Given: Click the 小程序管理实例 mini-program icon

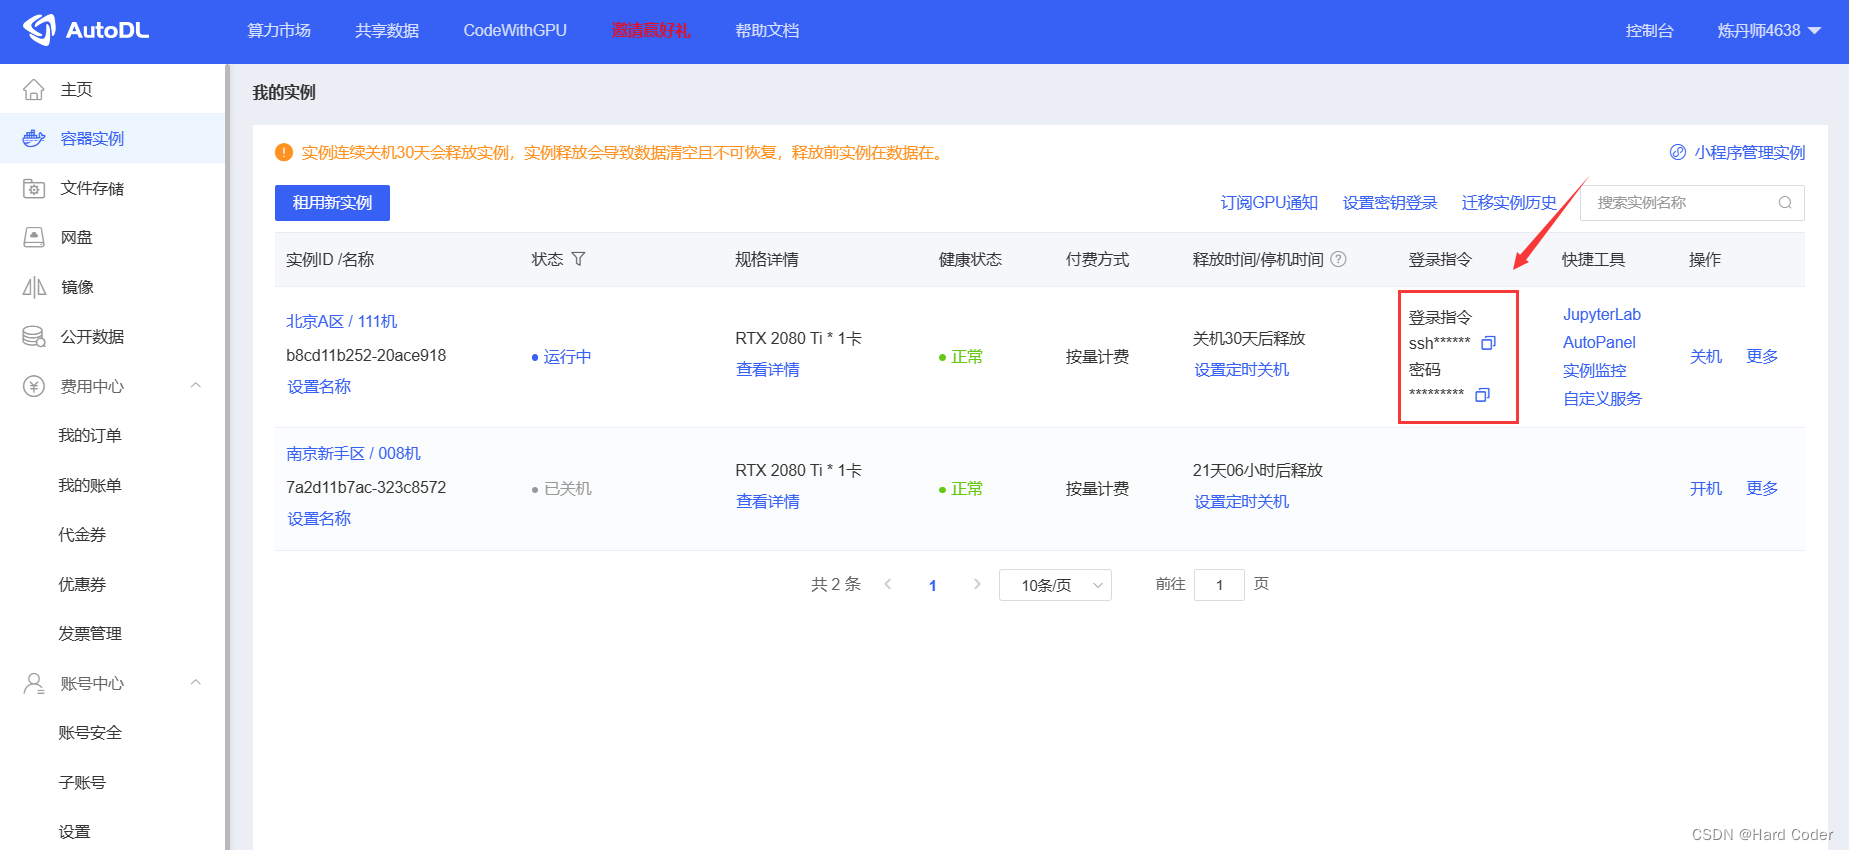Looking at the screenshot, I should (1678, 152).
